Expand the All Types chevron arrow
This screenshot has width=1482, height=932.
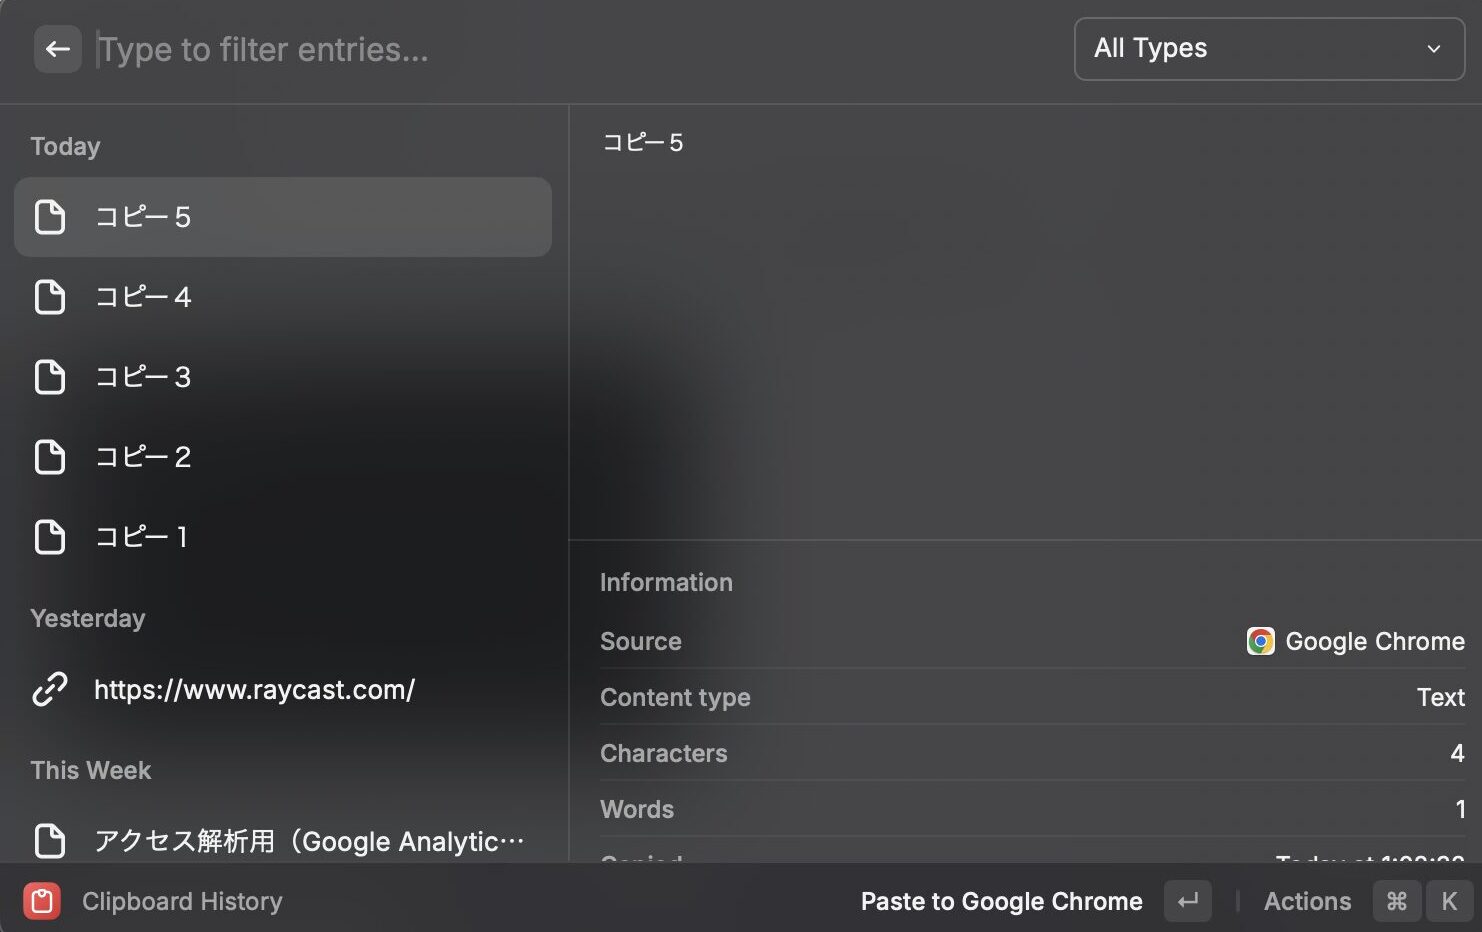(x=1433, y=49)
